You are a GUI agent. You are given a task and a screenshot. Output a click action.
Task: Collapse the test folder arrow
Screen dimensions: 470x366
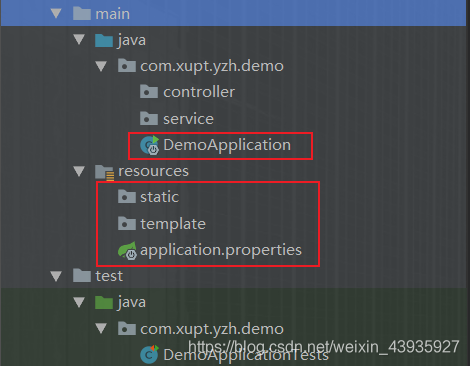[56, 276]
